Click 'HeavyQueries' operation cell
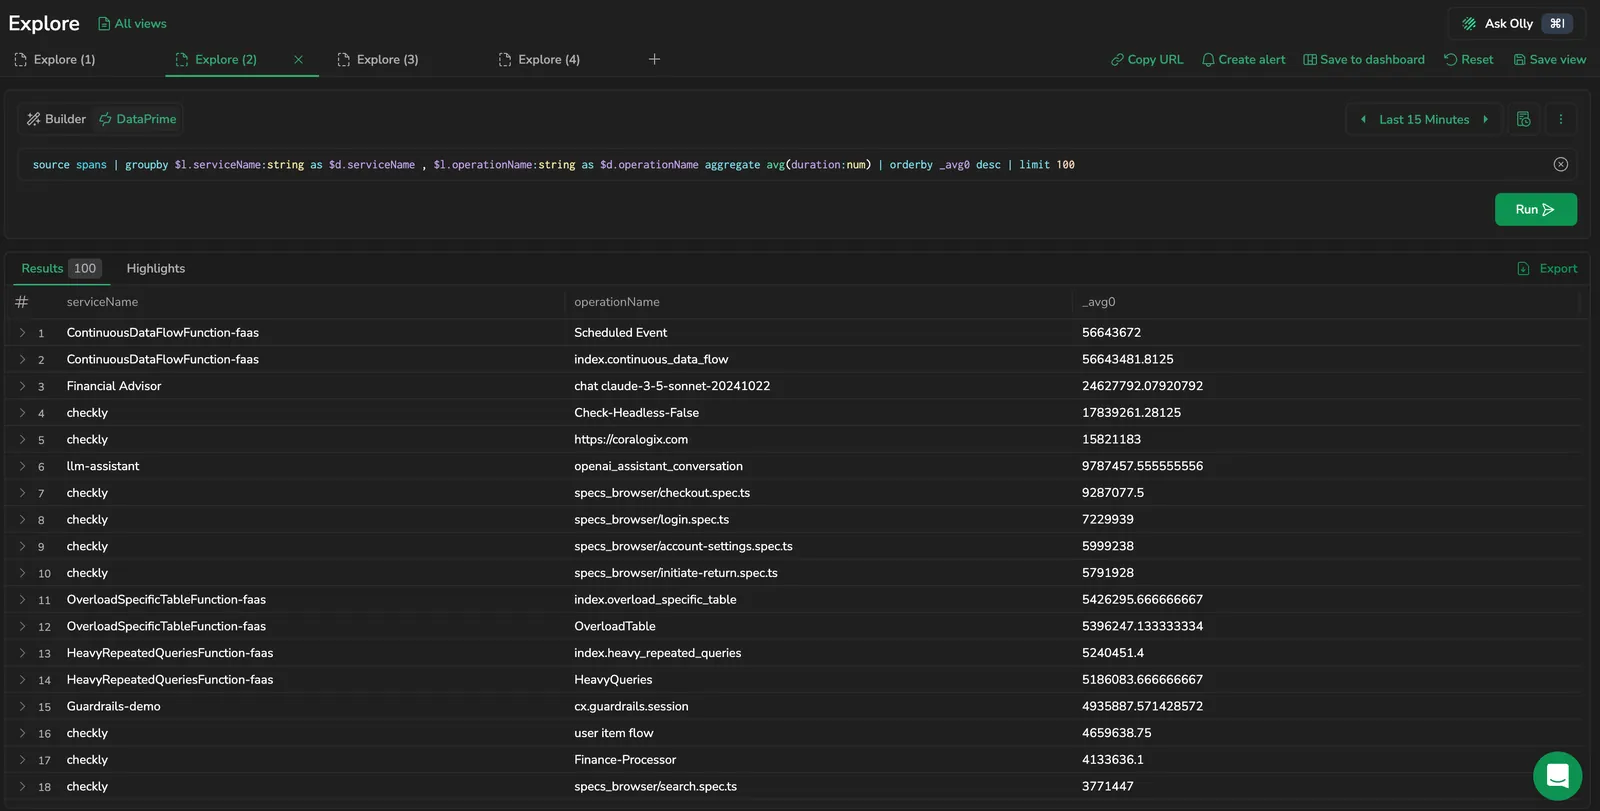 (613, 679)
